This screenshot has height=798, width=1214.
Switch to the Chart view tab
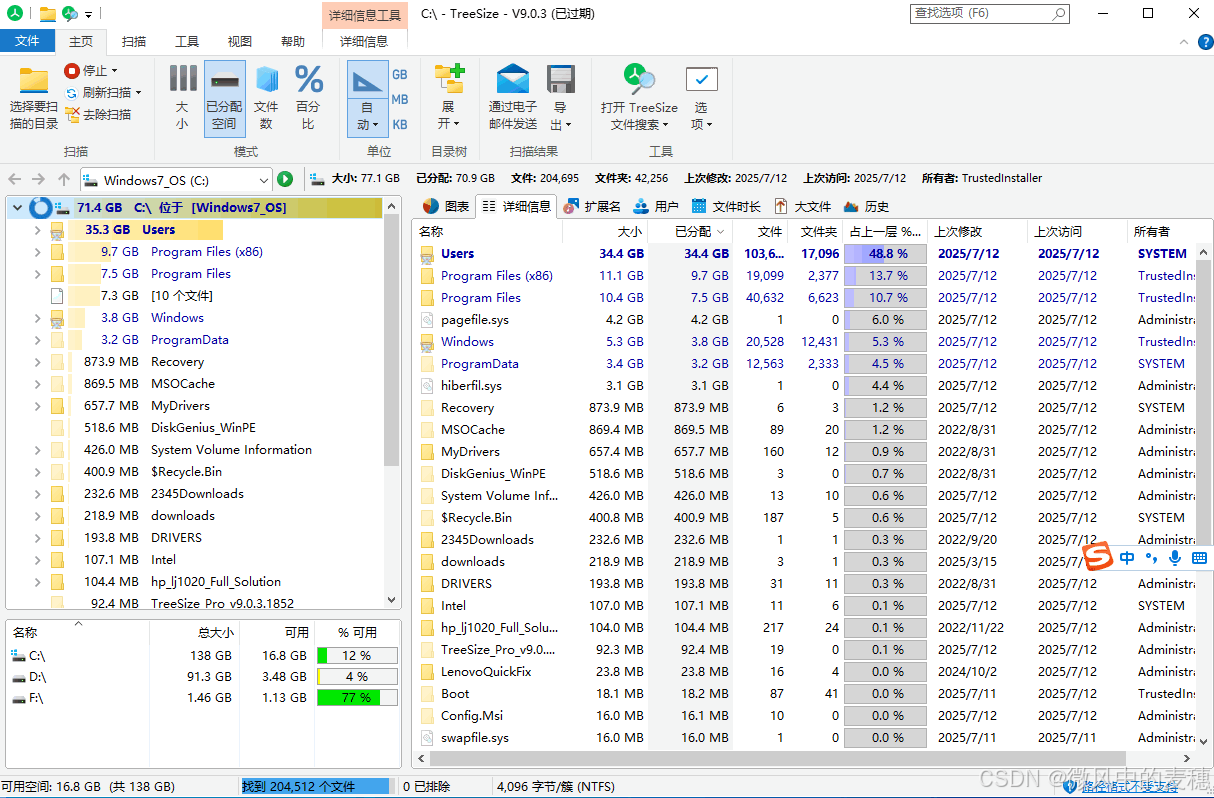pyautogui.click(x=445, y=207)
